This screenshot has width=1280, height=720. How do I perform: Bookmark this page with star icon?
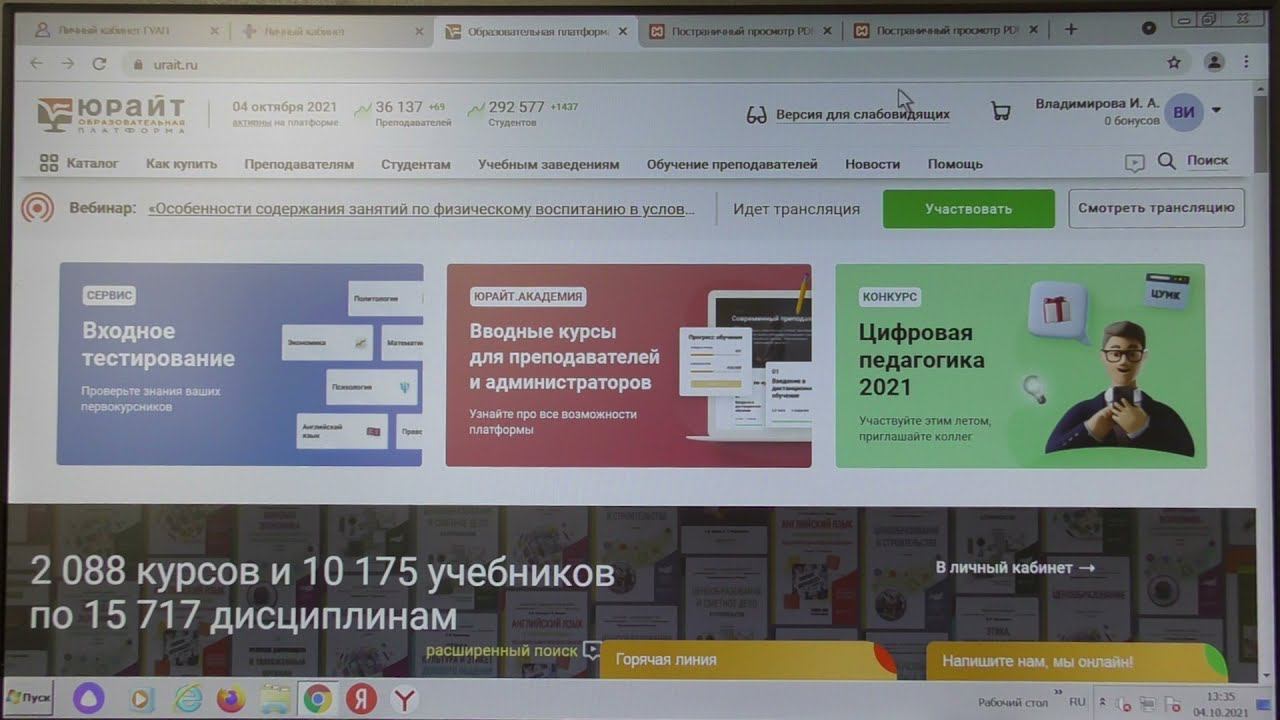[x=1174, y=62]
